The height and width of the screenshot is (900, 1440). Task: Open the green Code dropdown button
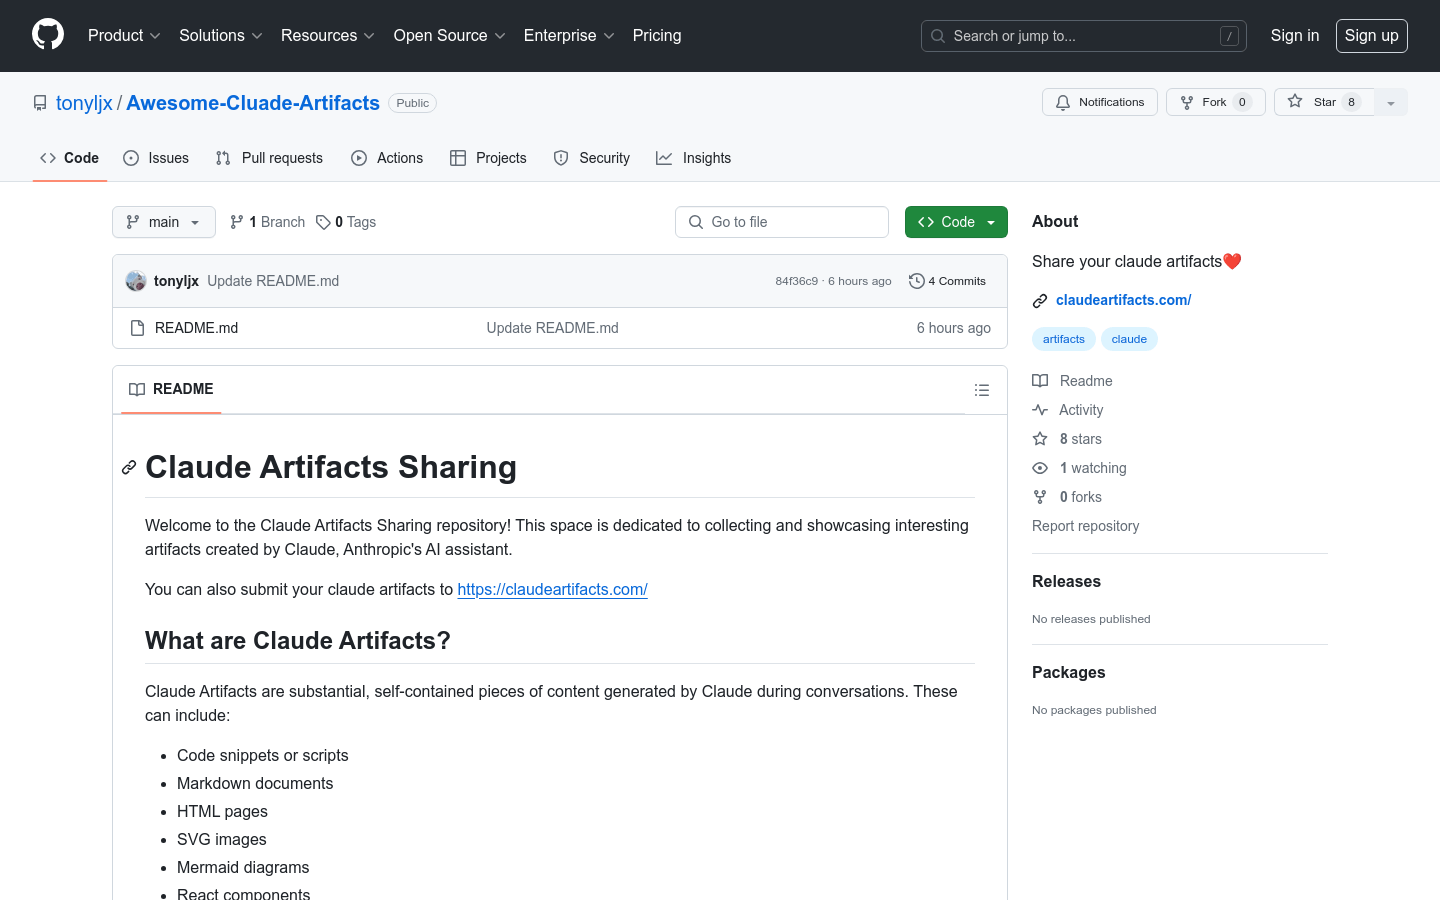coord(956,222)
